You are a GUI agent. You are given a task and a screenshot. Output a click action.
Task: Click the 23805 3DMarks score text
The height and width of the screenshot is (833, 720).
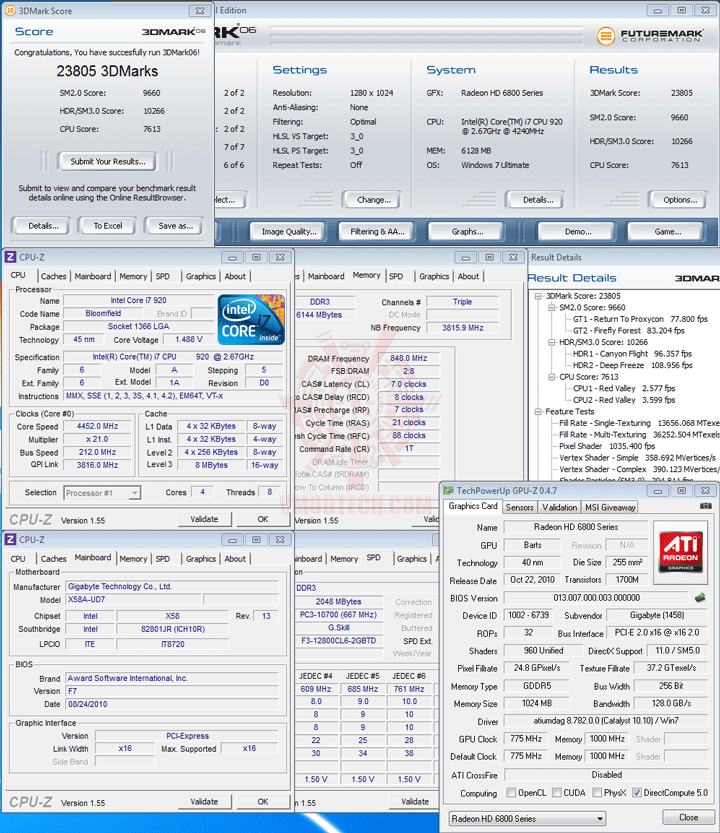(x=107, y=71)
